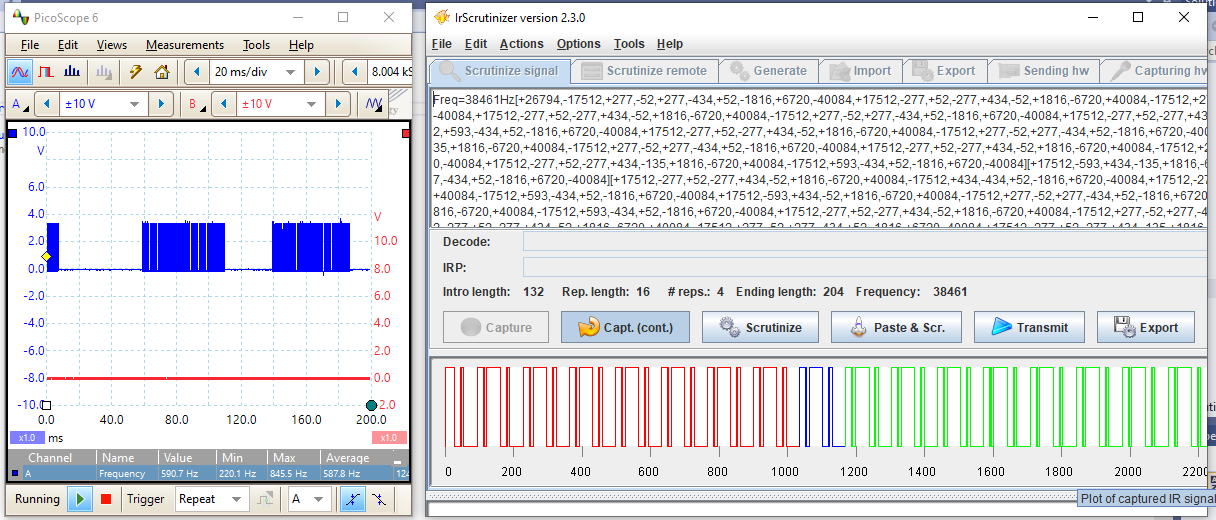Image resolution: width=1216 pixels, height=520 pixels.
Task: Open the Measurements menu in PicoScope
Action: click(185, 45)
